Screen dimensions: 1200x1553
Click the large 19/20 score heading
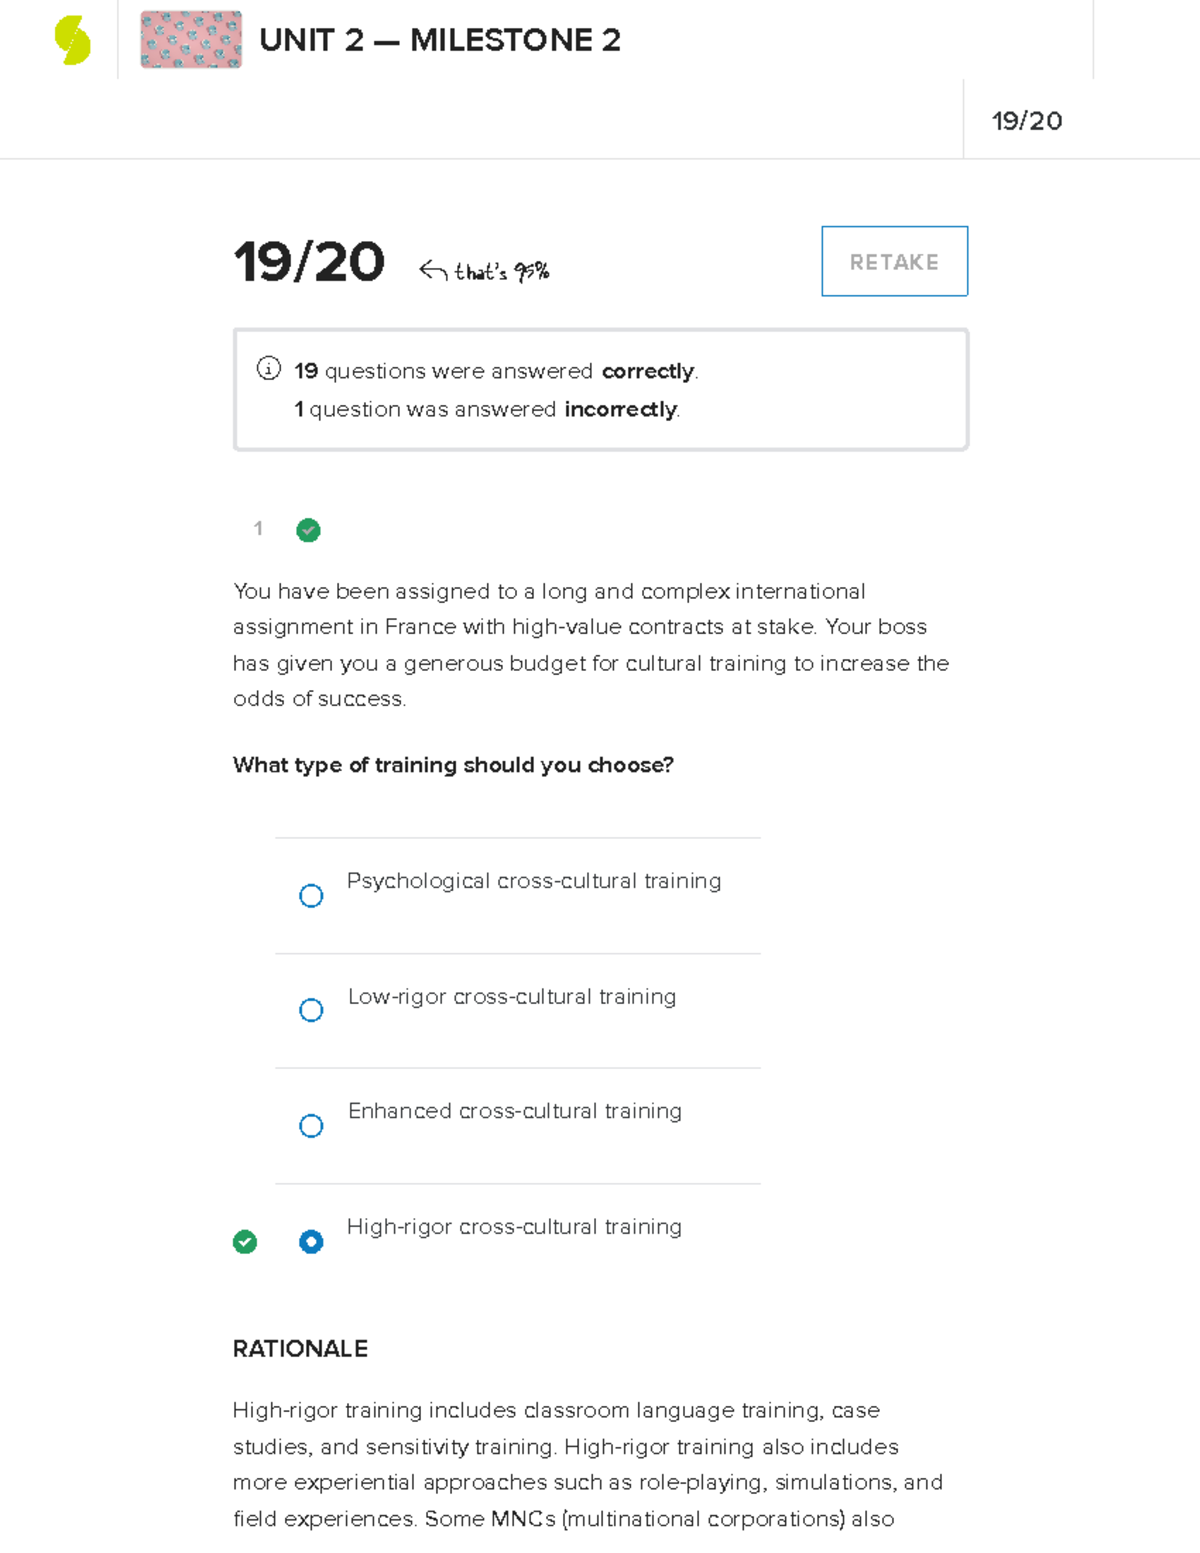coord(308,262)
